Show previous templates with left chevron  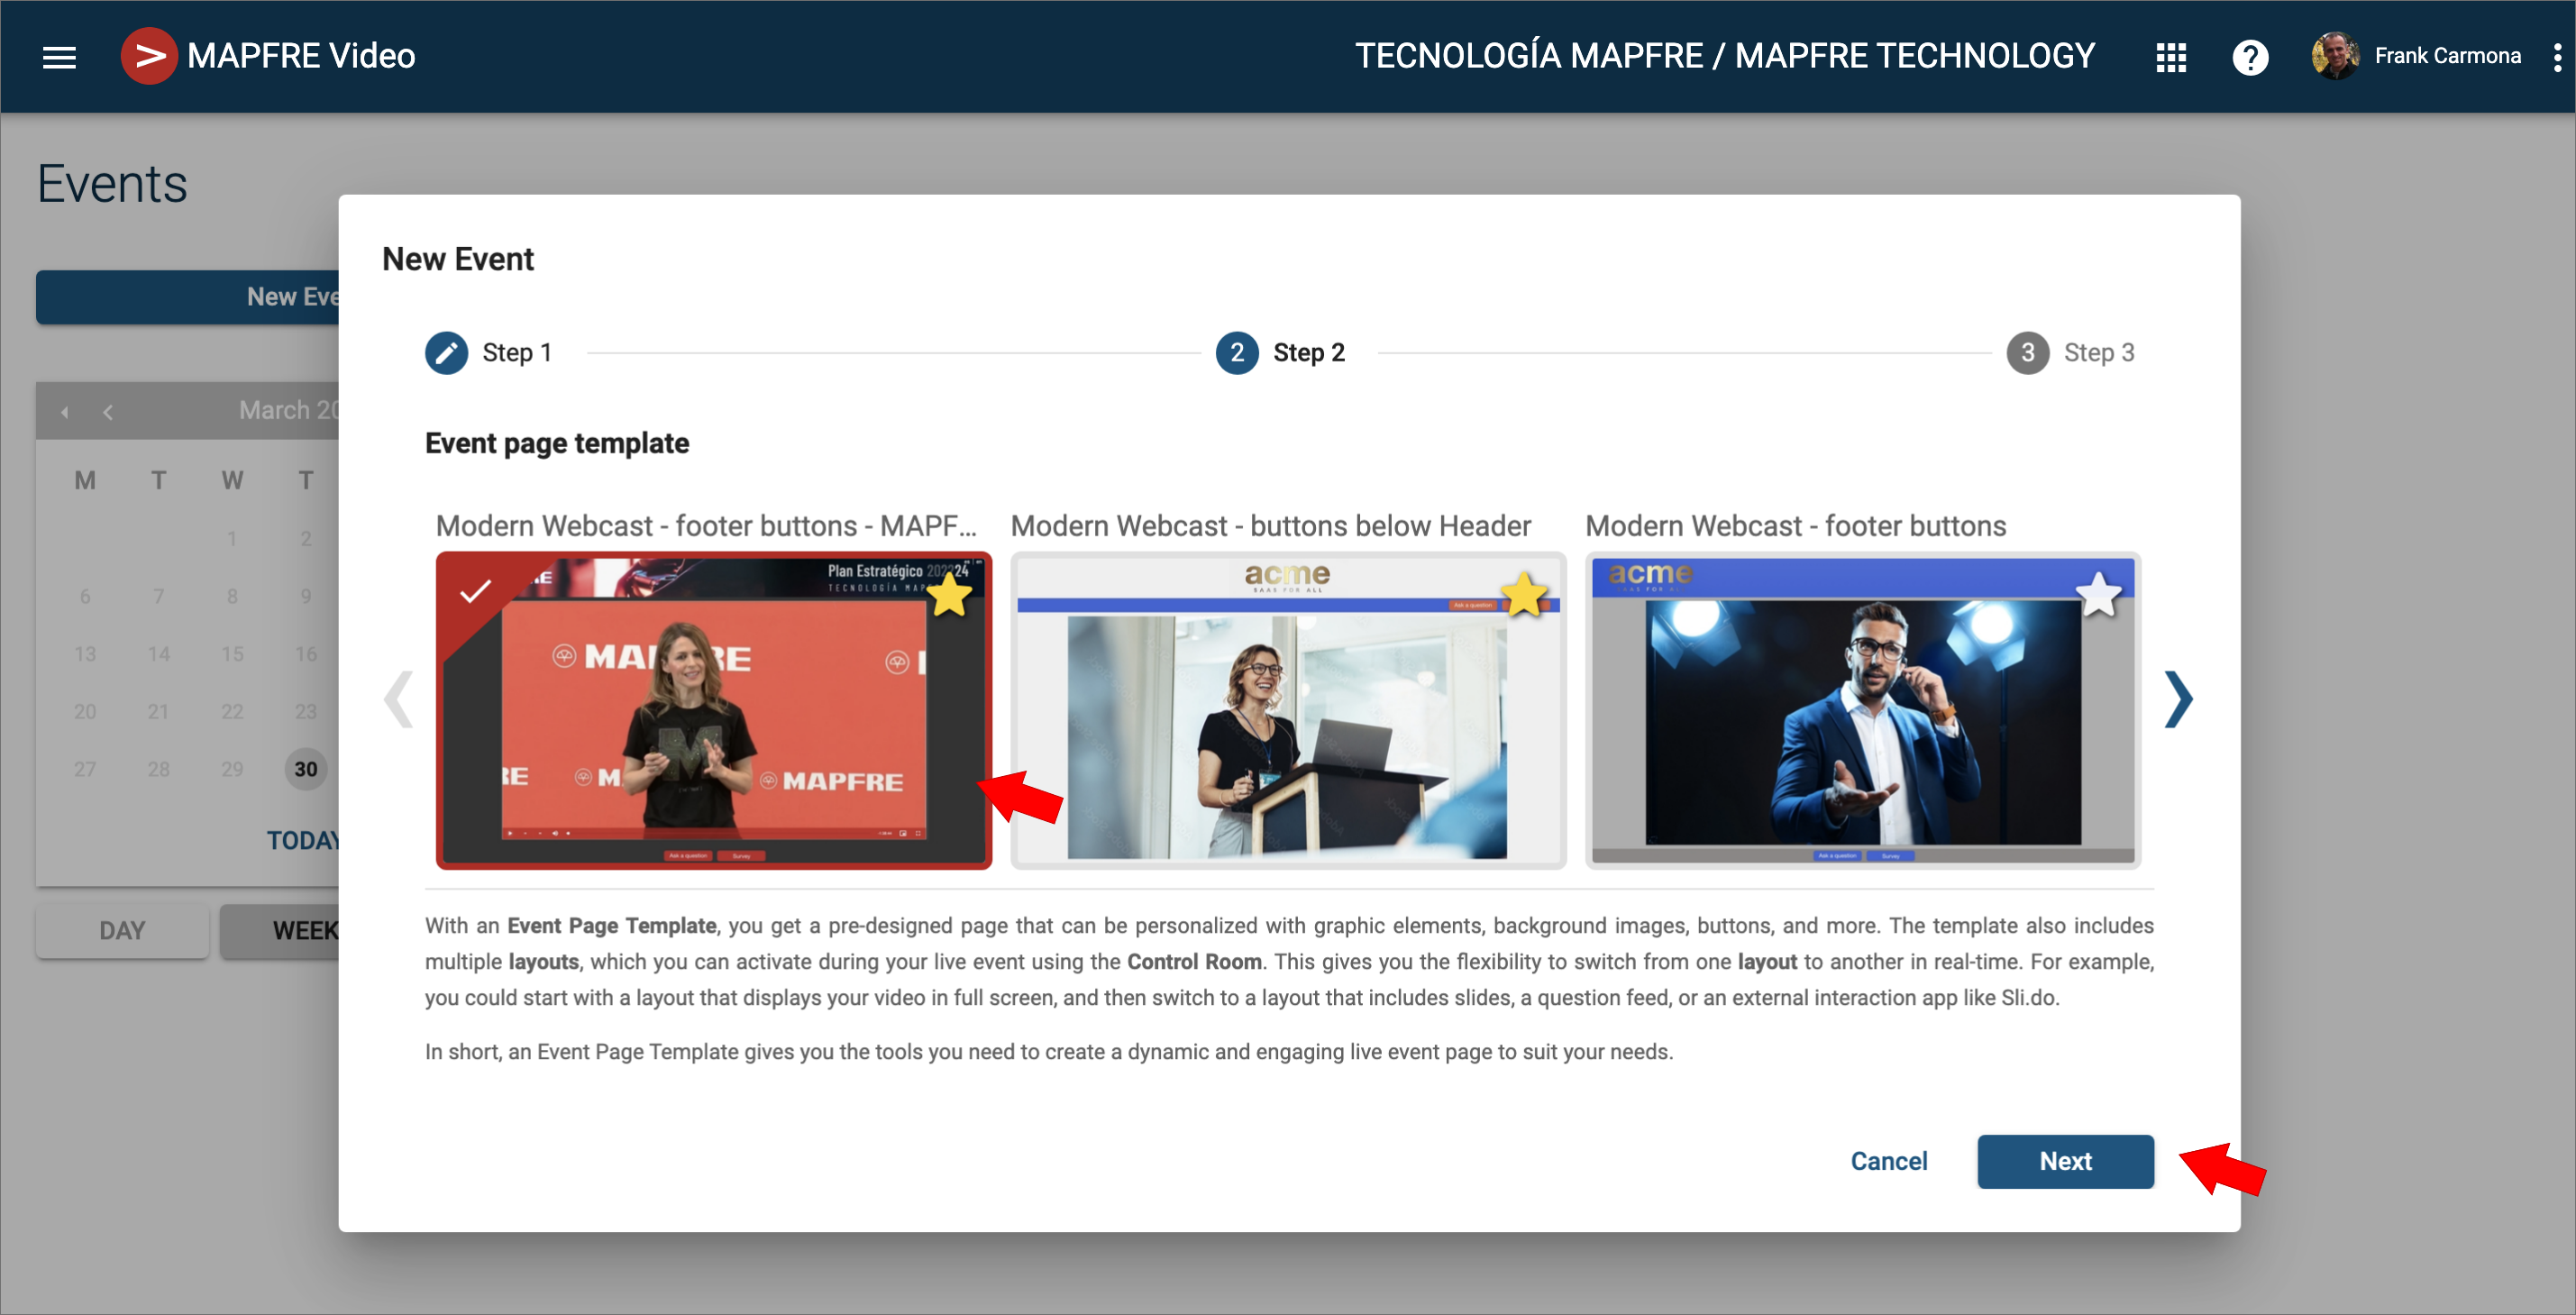[399, 698]
